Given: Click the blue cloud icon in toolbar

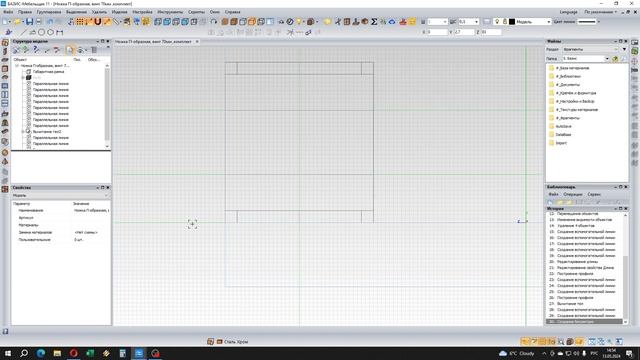Looking at the screenshot, I should (x=392, y=22).
